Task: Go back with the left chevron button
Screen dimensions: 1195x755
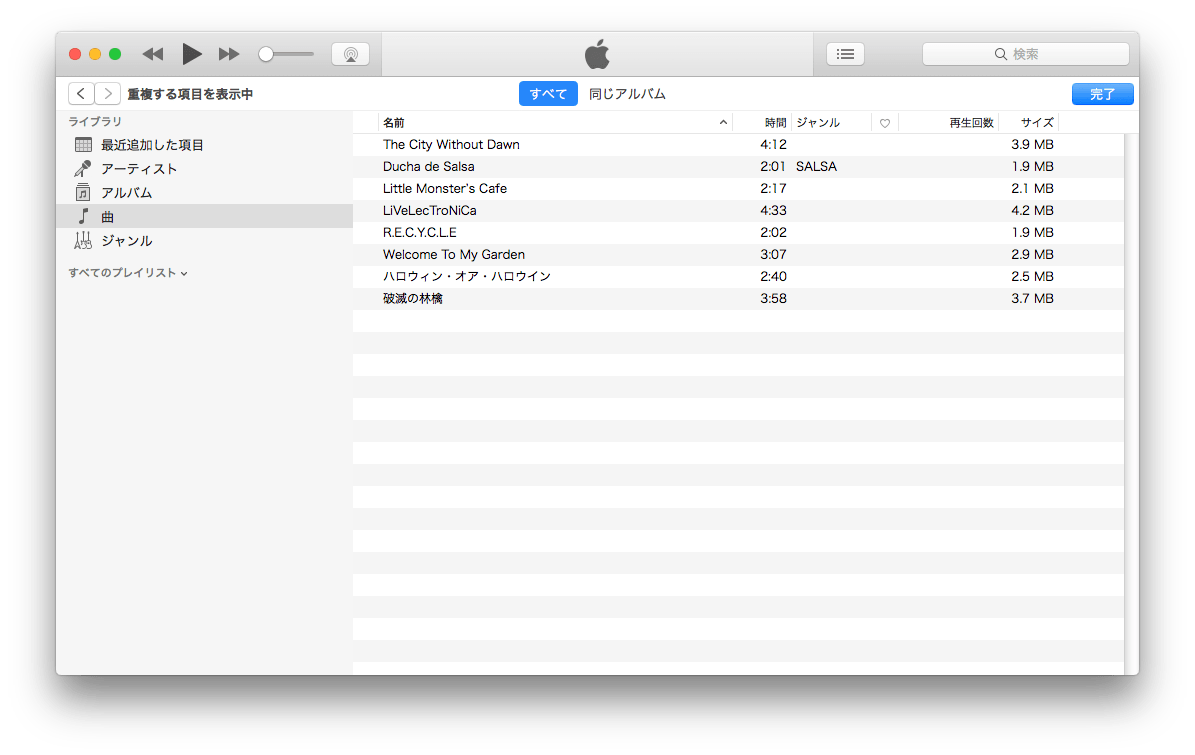Action: 81,94
